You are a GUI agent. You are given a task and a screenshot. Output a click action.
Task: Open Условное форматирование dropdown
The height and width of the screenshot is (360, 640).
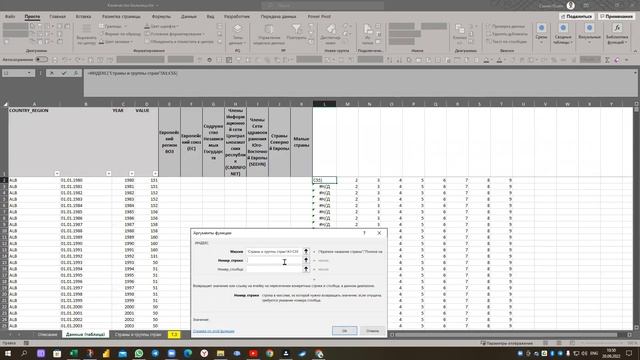176,34
